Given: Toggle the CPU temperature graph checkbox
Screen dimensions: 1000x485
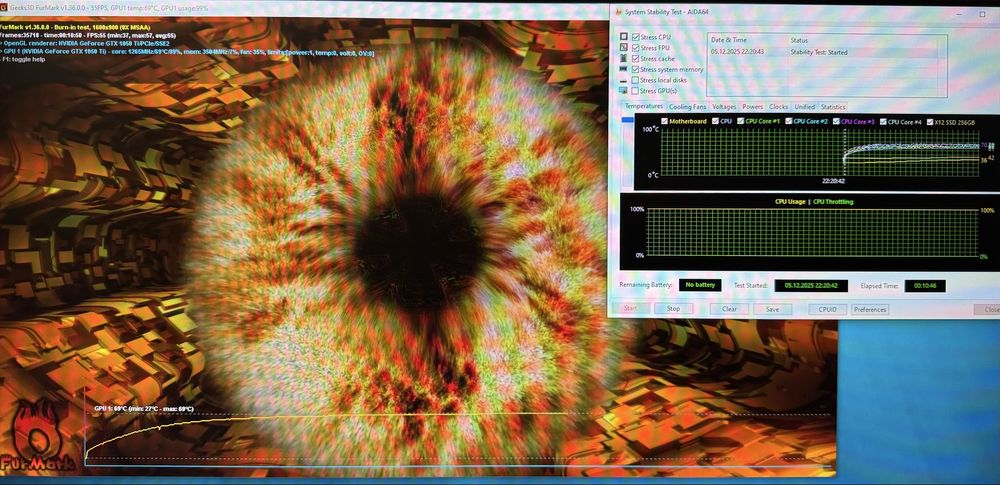Looking at the screenshot, I should coord(716,121).
